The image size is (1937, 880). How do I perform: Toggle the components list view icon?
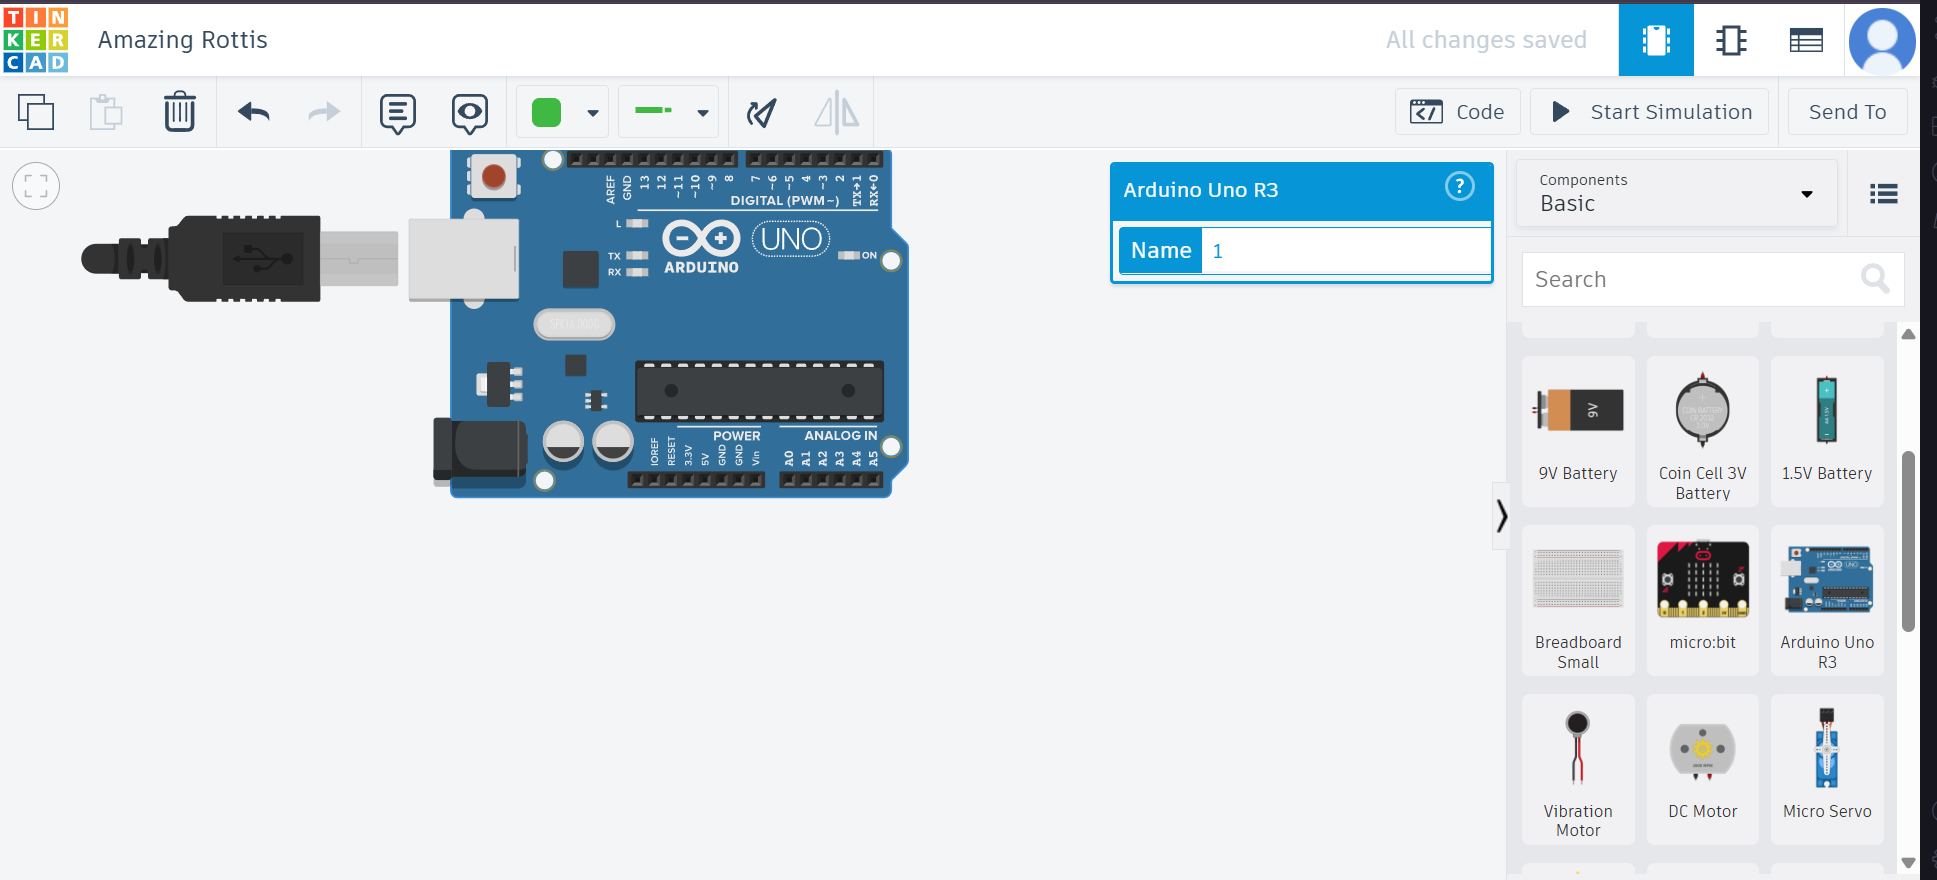click(1884, 194)
